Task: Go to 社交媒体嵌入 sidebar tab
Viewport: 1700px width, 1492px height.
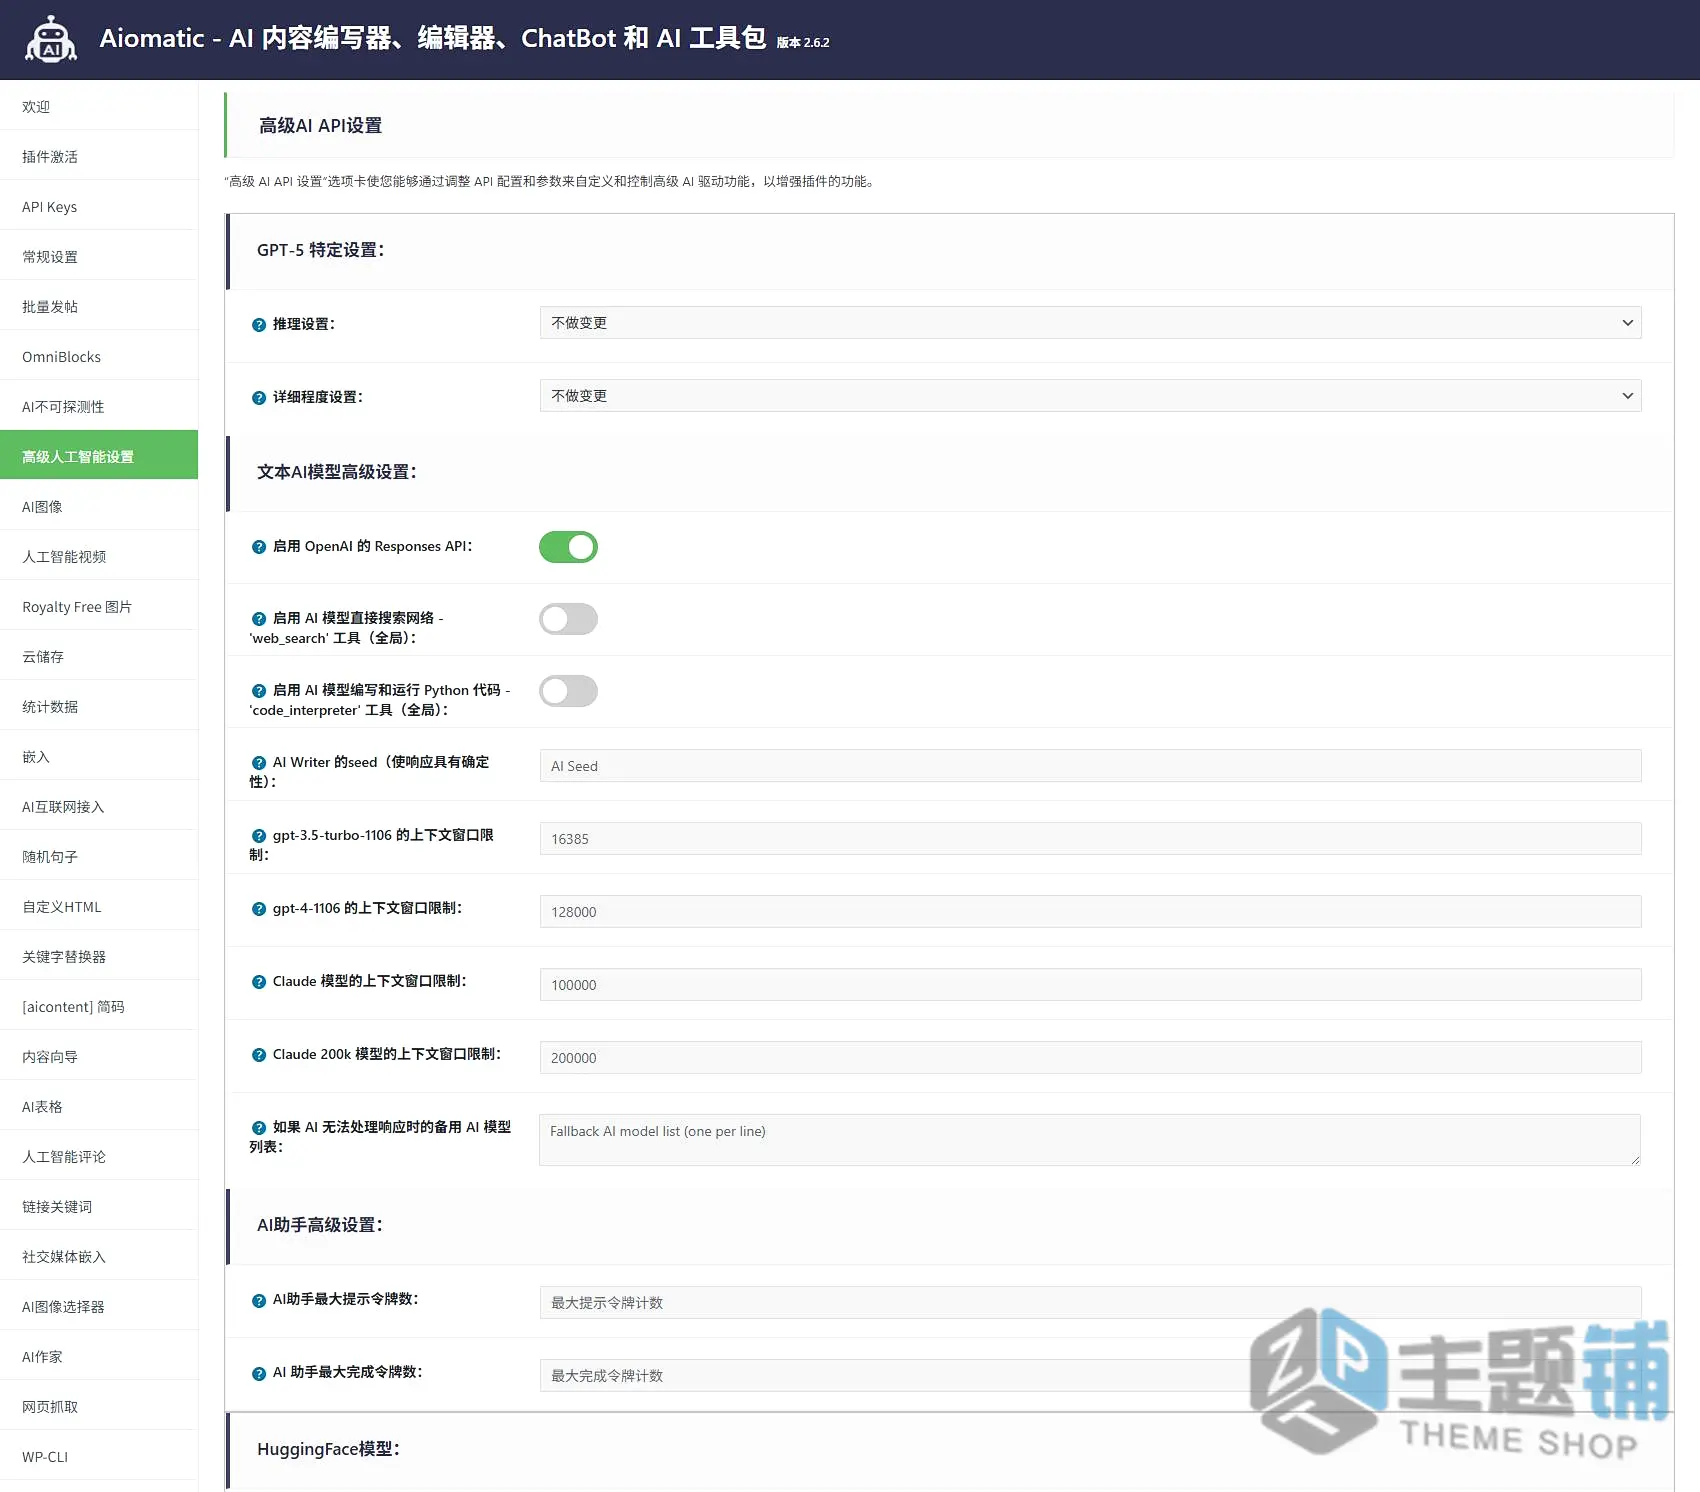Action: click(99, 1256)
